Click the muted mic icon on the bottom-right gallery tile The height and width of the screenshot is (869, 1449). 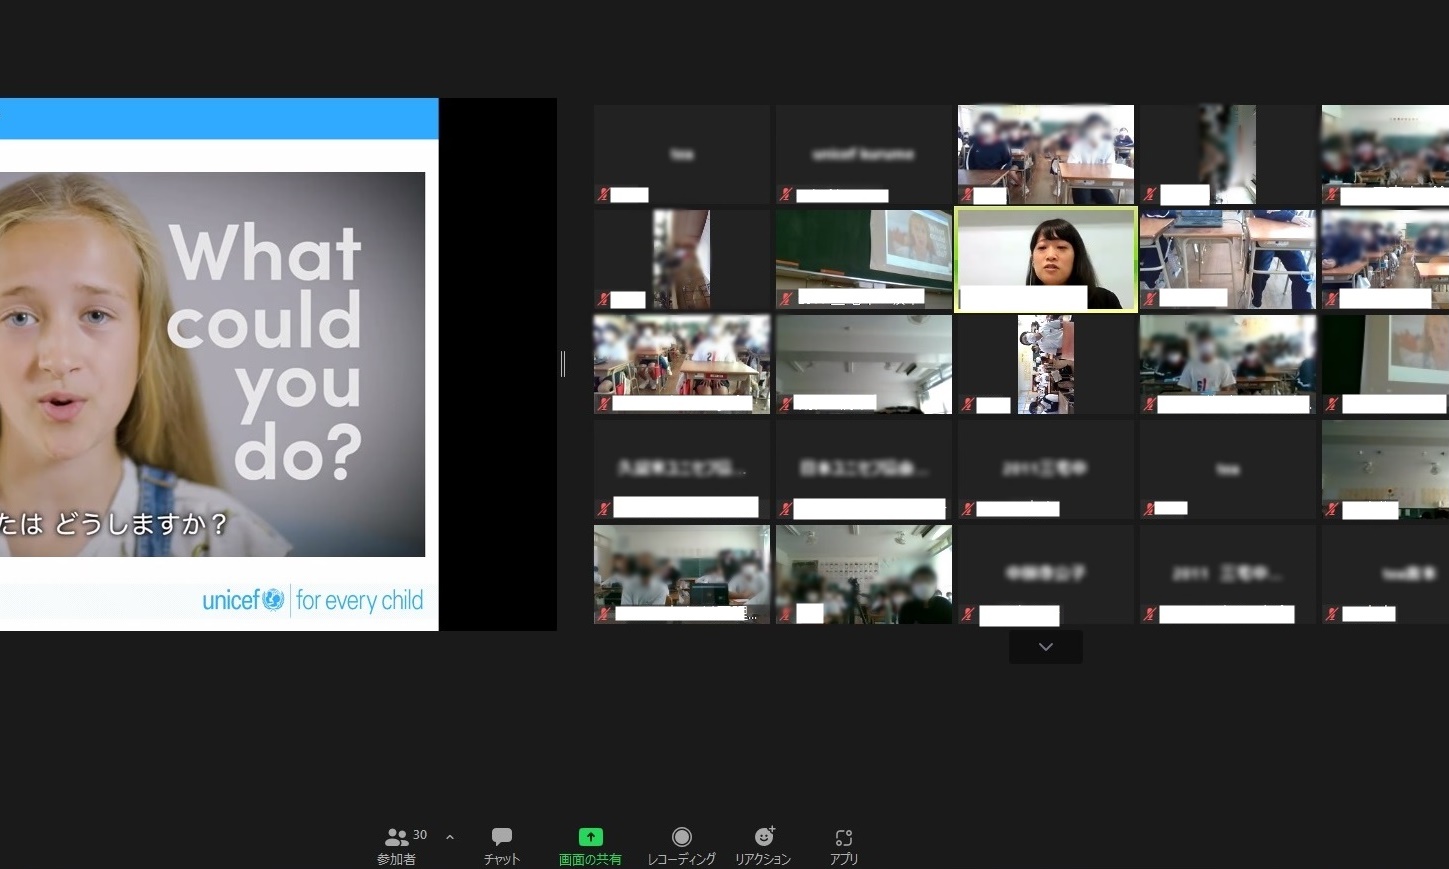1331,614
